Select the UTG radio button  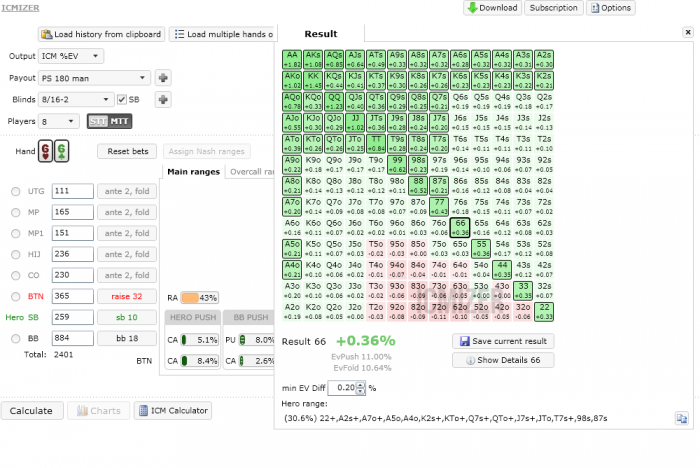click(16, 192)
